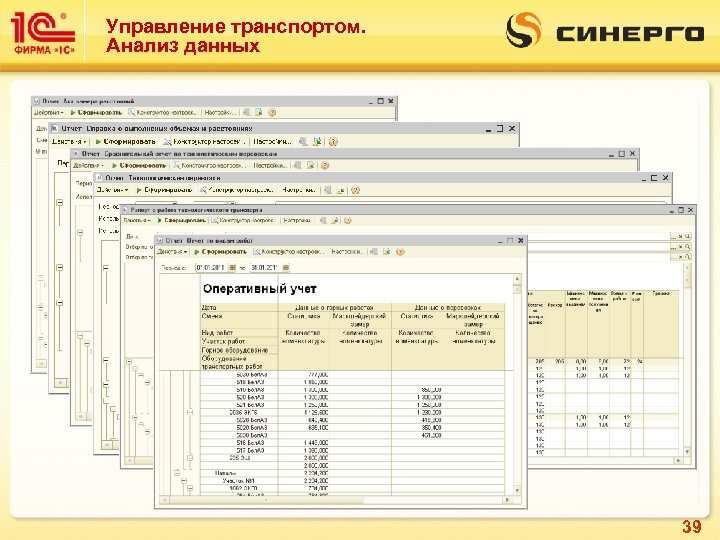
Task: Click Сформировать in Рапорт о работе window
Action: tap(182, 220)
